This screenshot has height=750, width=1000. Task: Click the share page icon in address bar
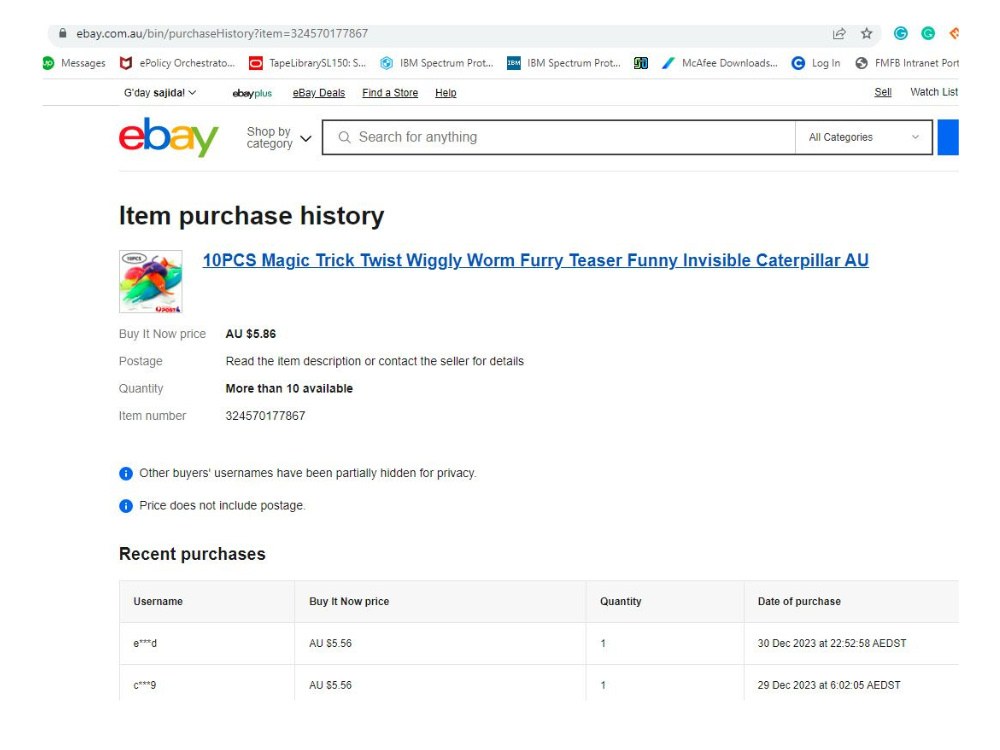point(839,34)
